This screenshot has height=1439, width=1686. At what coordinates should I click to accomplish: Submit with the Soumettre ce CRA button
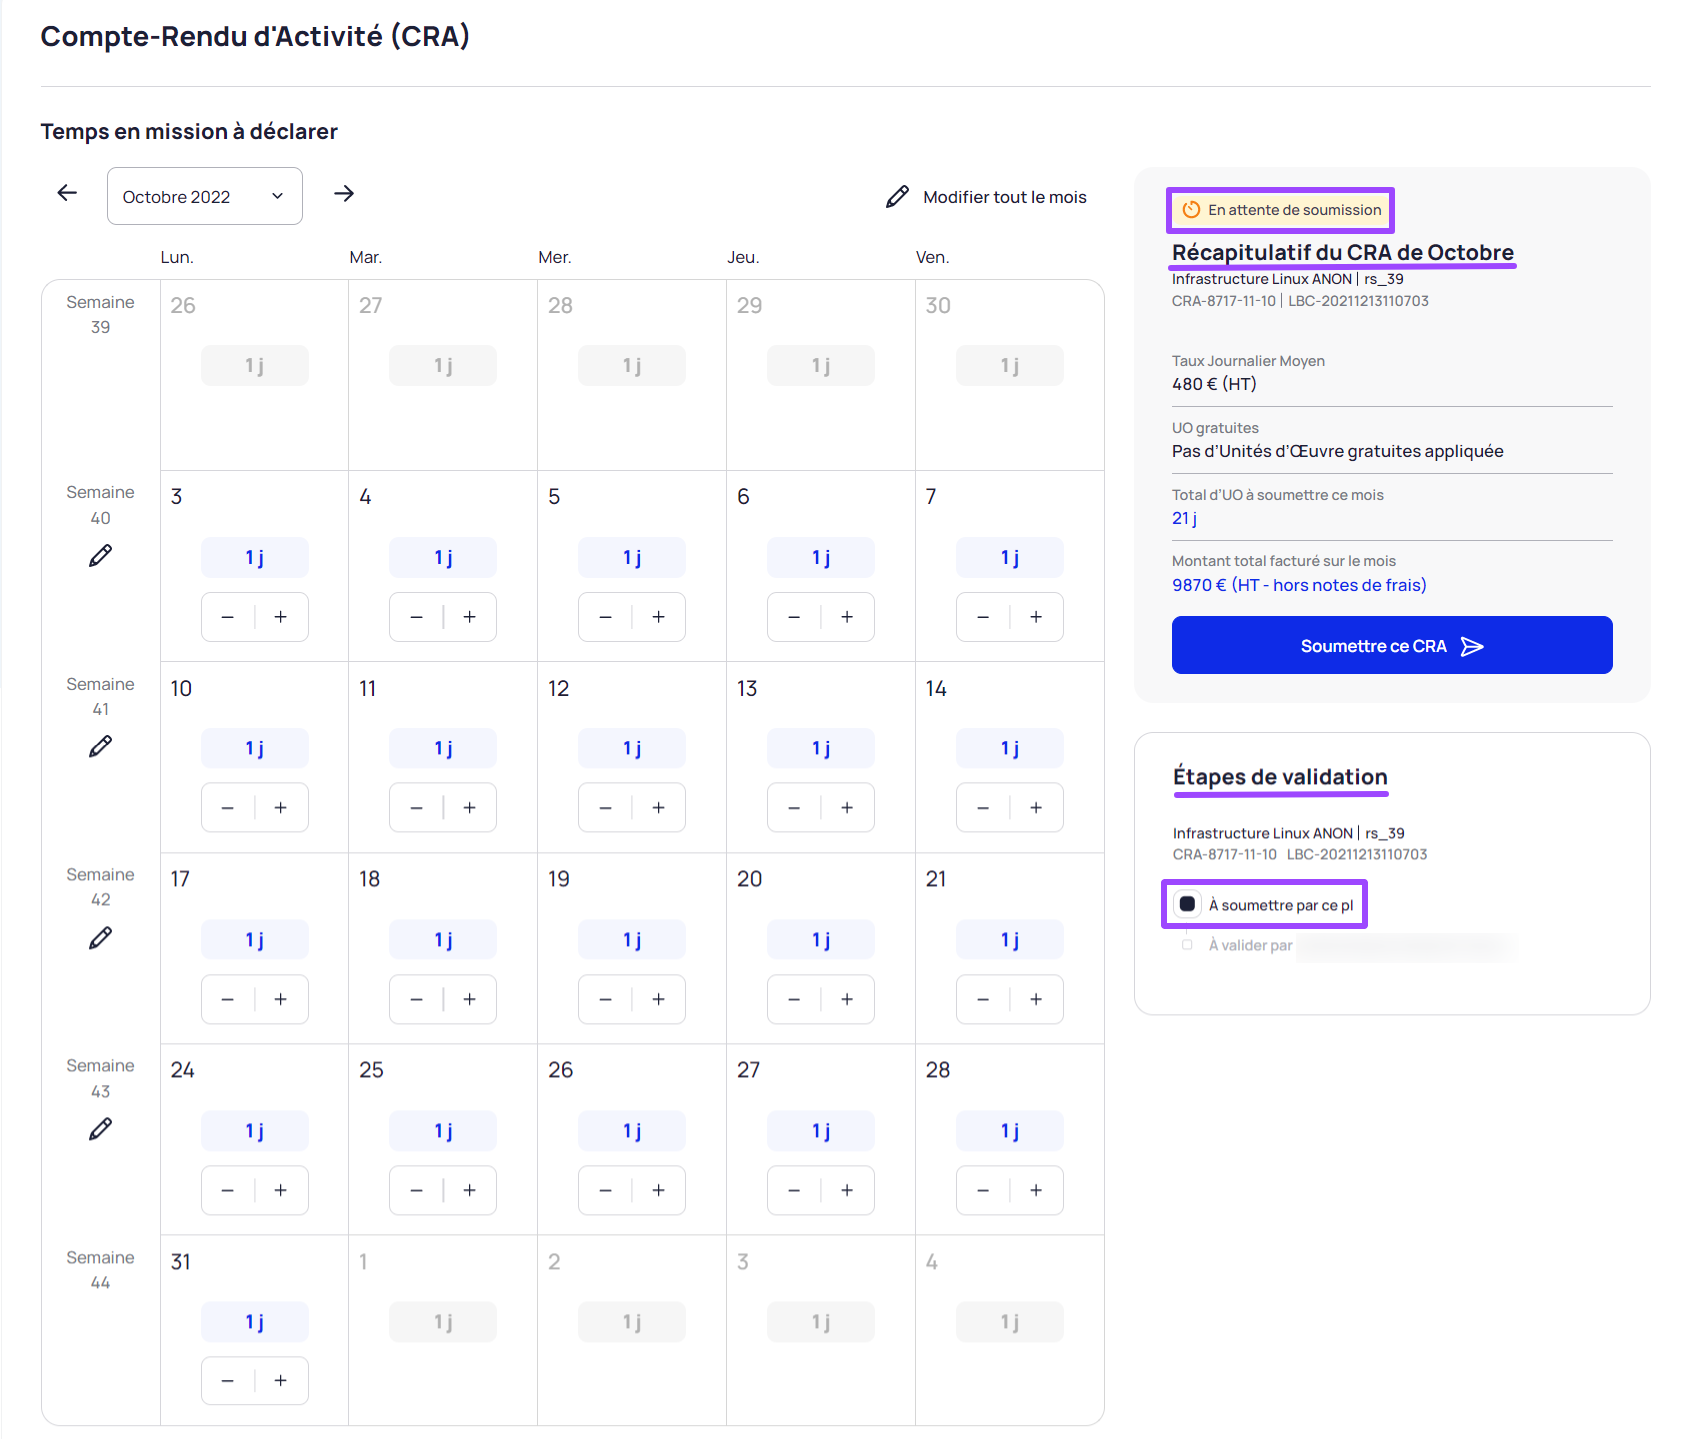click(x=1392, y=645)
